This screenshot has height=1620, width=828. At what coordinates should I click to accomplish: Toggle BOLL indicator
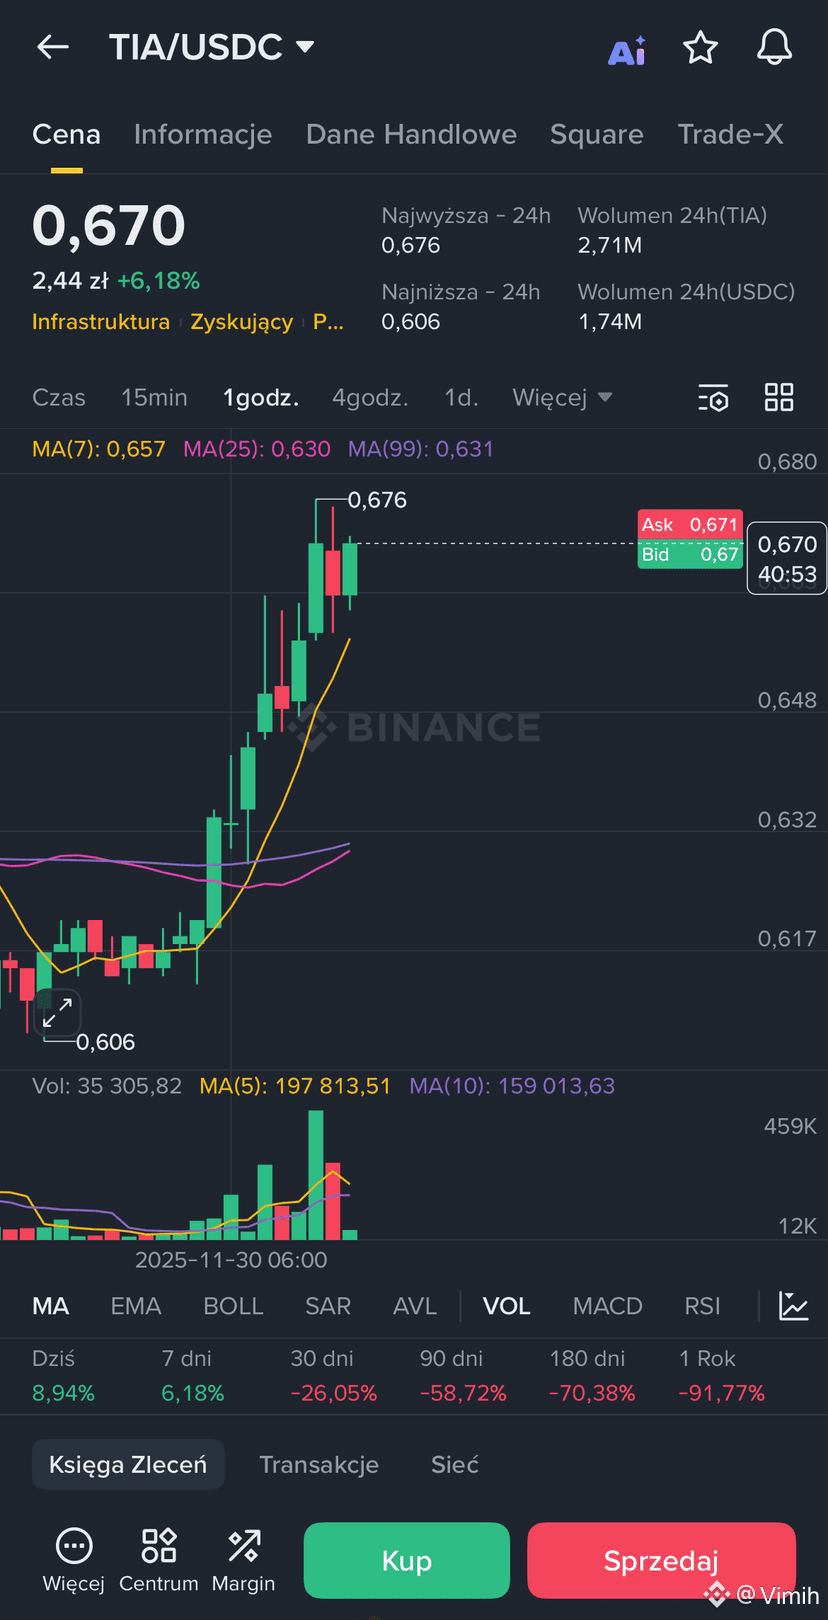tap(233, 1306)
